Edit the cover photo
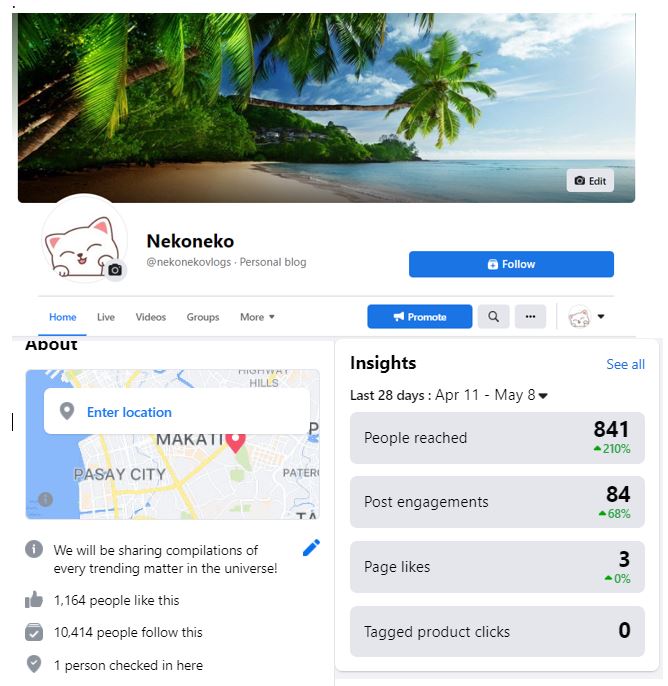 coord(590,181)
